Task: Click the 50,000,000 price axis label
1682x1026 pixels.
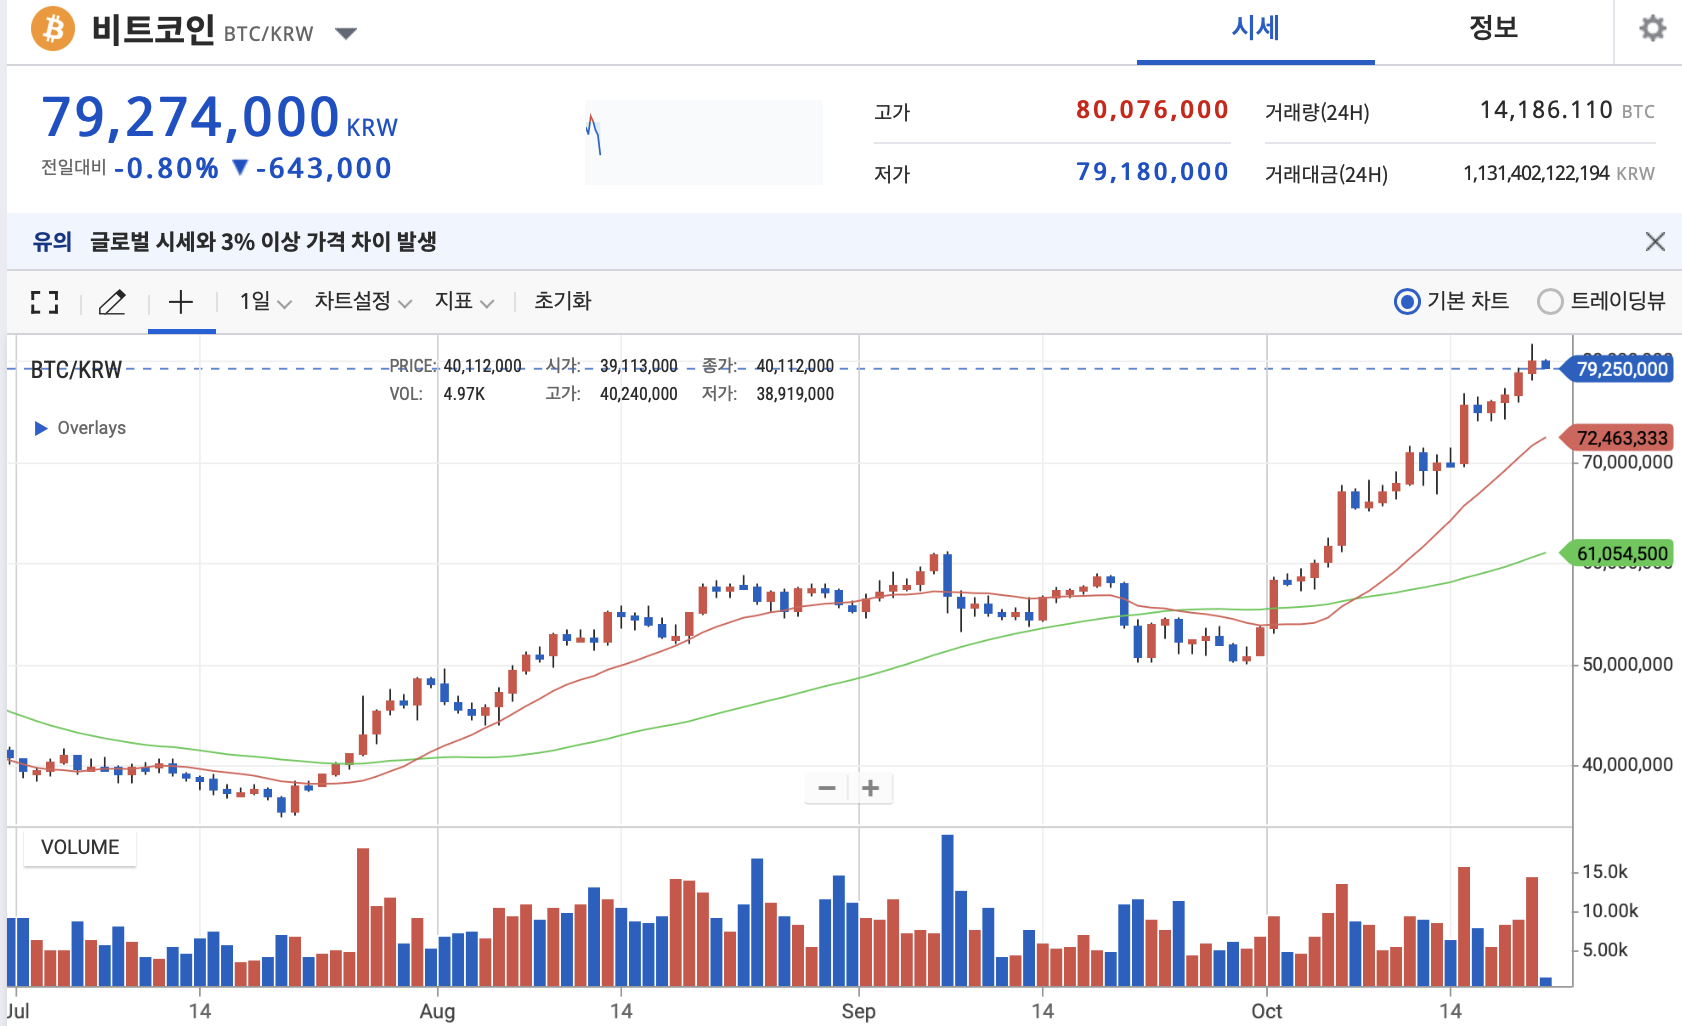Action: coord(1627,664)
